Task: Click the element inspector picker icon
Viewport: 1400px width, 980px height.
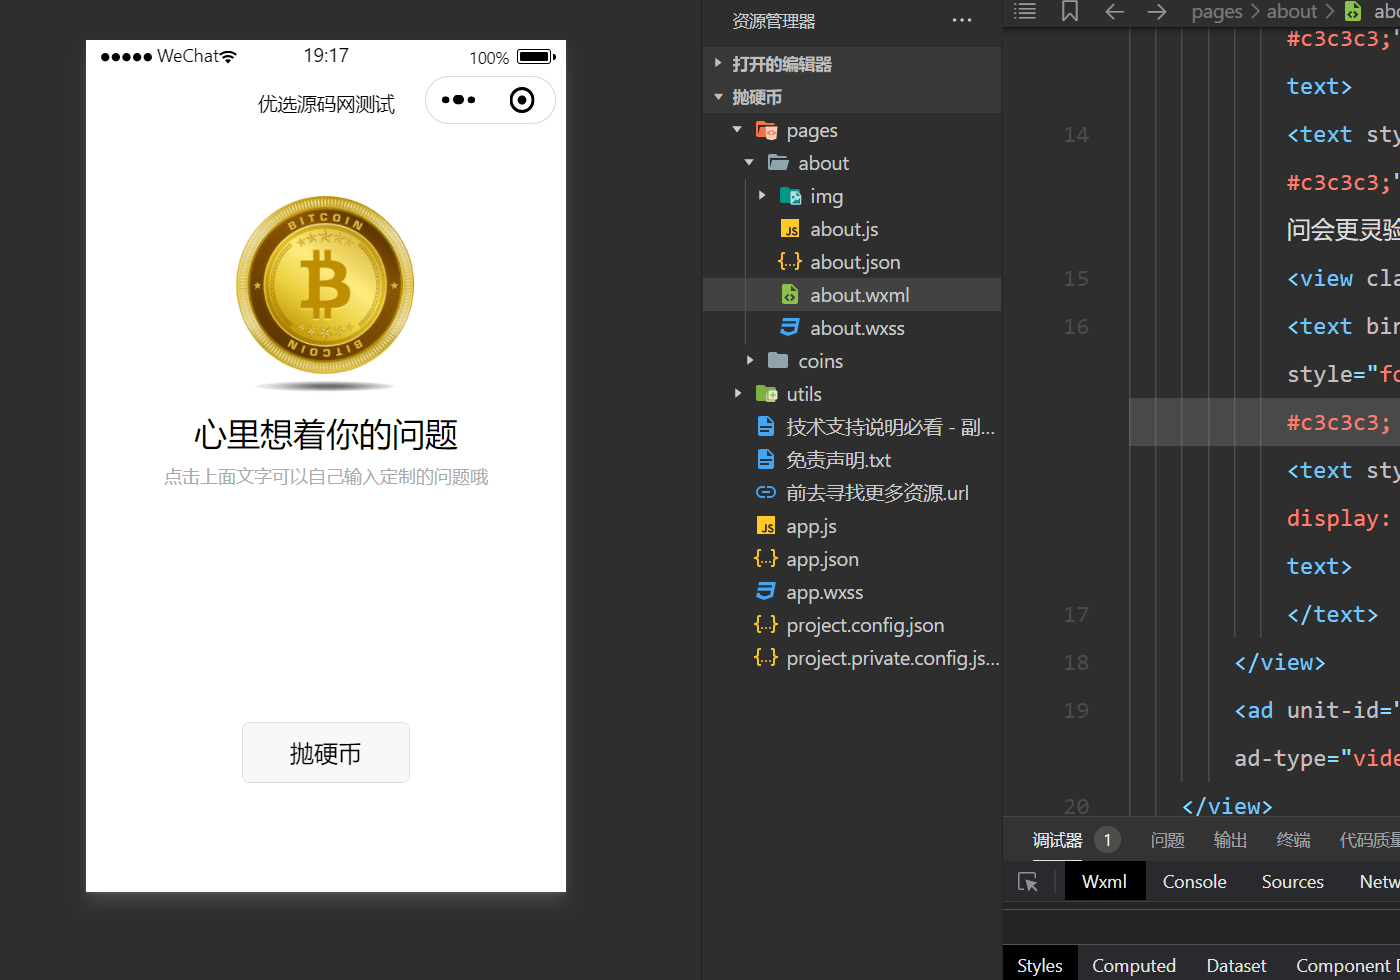Action: pos(1028,882)
